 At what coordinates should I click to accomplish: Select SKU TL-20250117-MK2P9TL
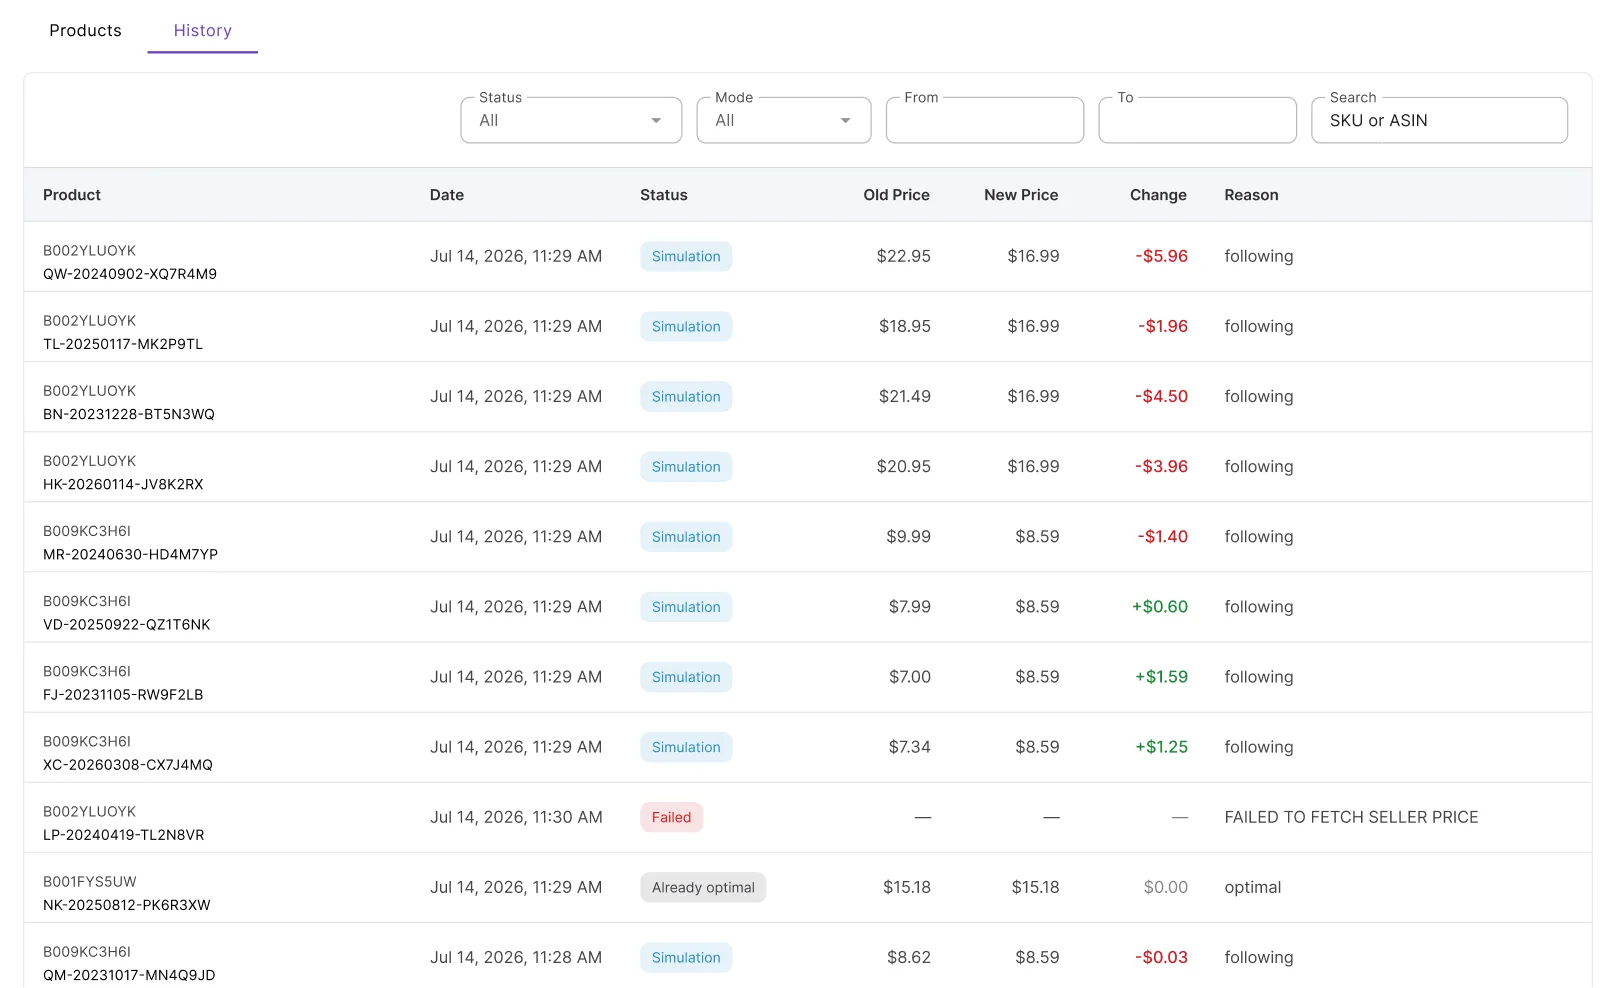pyautogui.click(x=123, y=344)
